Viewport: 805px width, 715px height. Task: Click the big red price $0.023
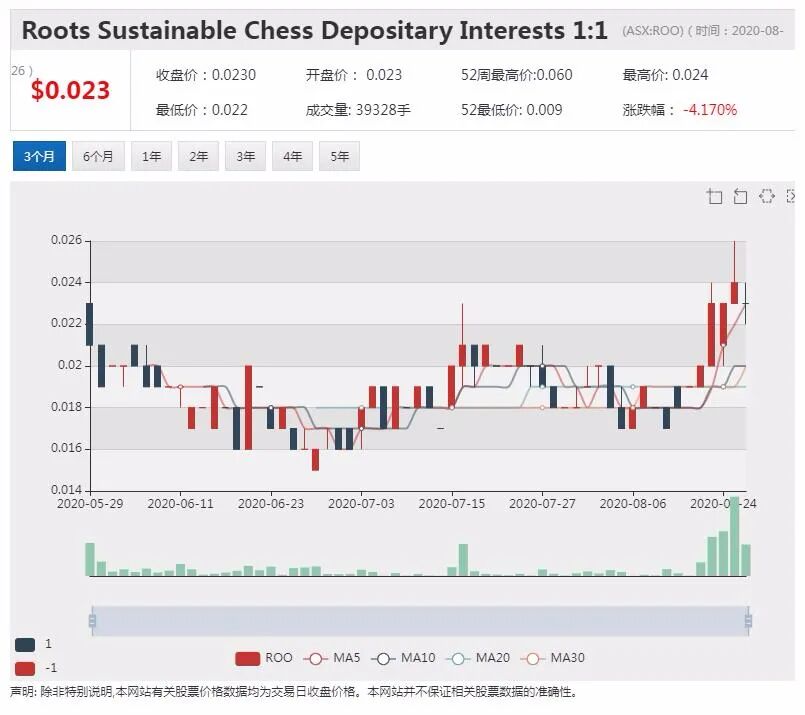(70, 90)
